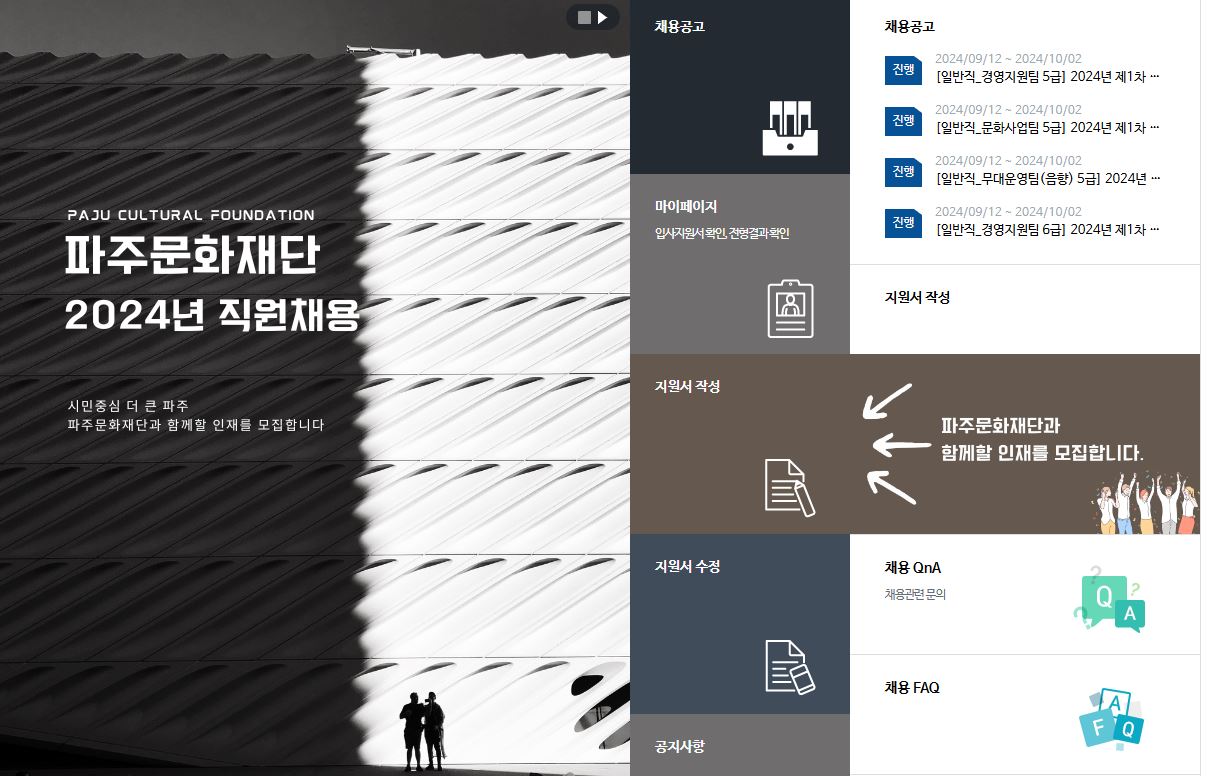
Task: Open the 마이페이지 menu tile
Action: click(740, 264)
